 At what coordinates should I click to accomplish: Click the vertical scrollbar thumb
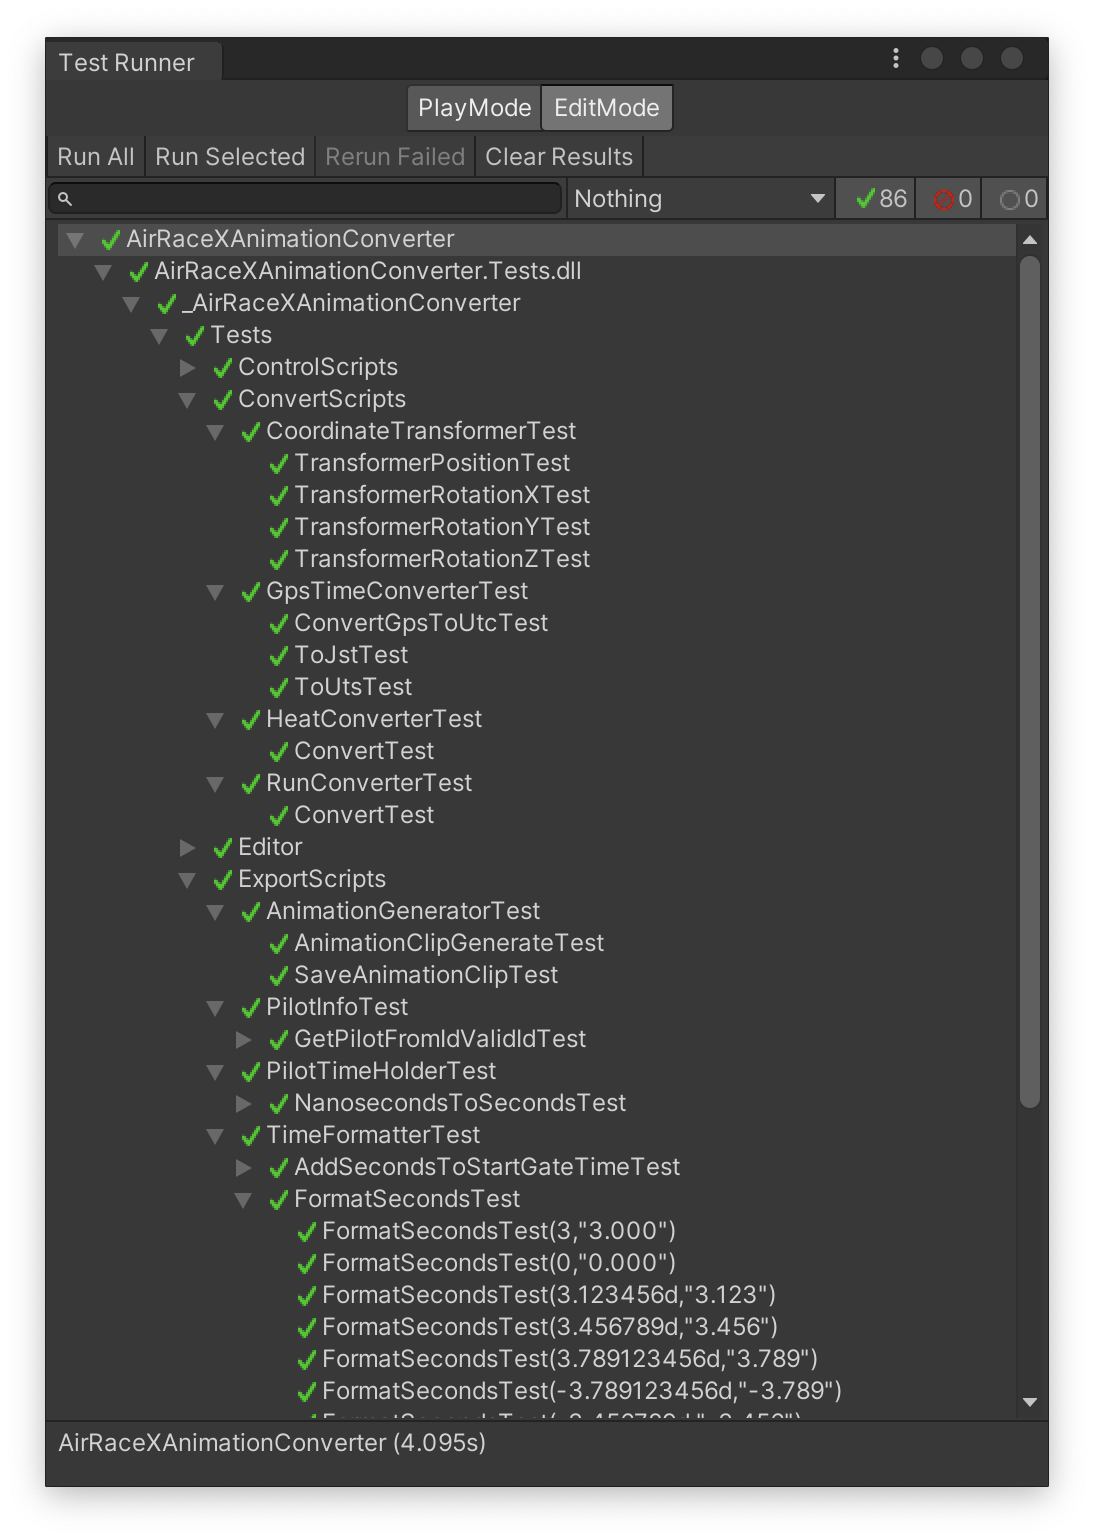1030,680
